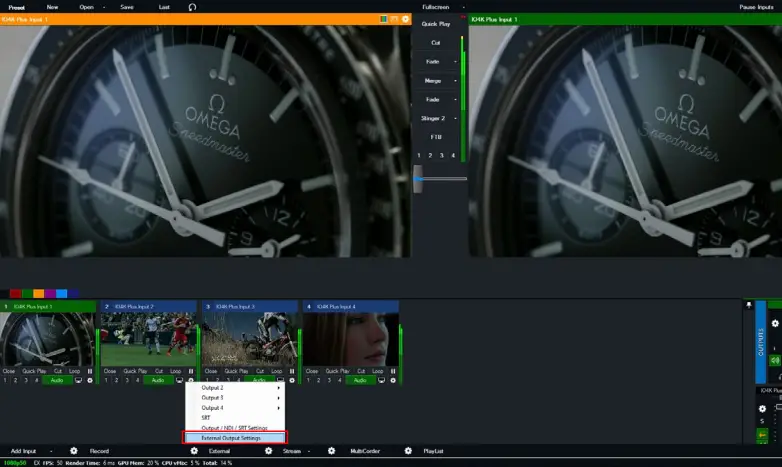
Task: Click the pin icon above OUTPUTS panel
Action: [x=749, y=304]
